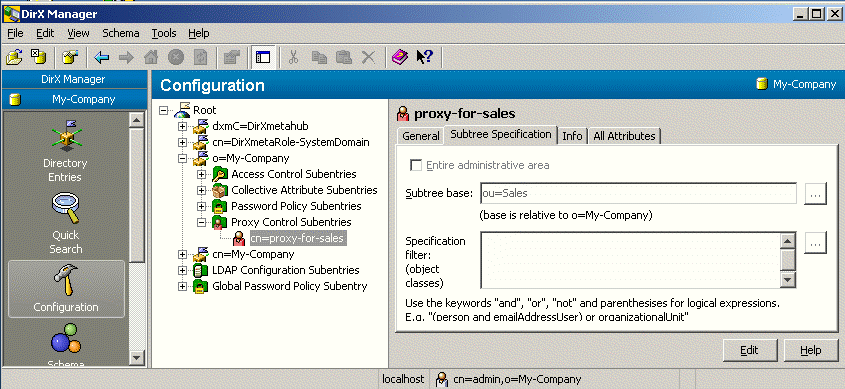Open the View menu
The height and width of the screenshot is (389, 845).
[x=78, y=33]
